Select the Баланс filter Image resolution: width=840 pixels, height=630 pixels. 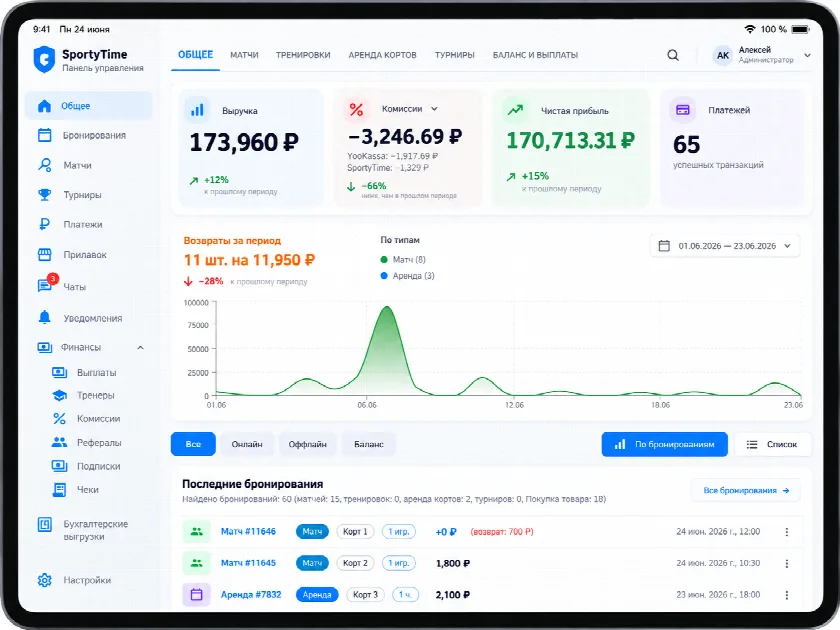tap(369, 444)
